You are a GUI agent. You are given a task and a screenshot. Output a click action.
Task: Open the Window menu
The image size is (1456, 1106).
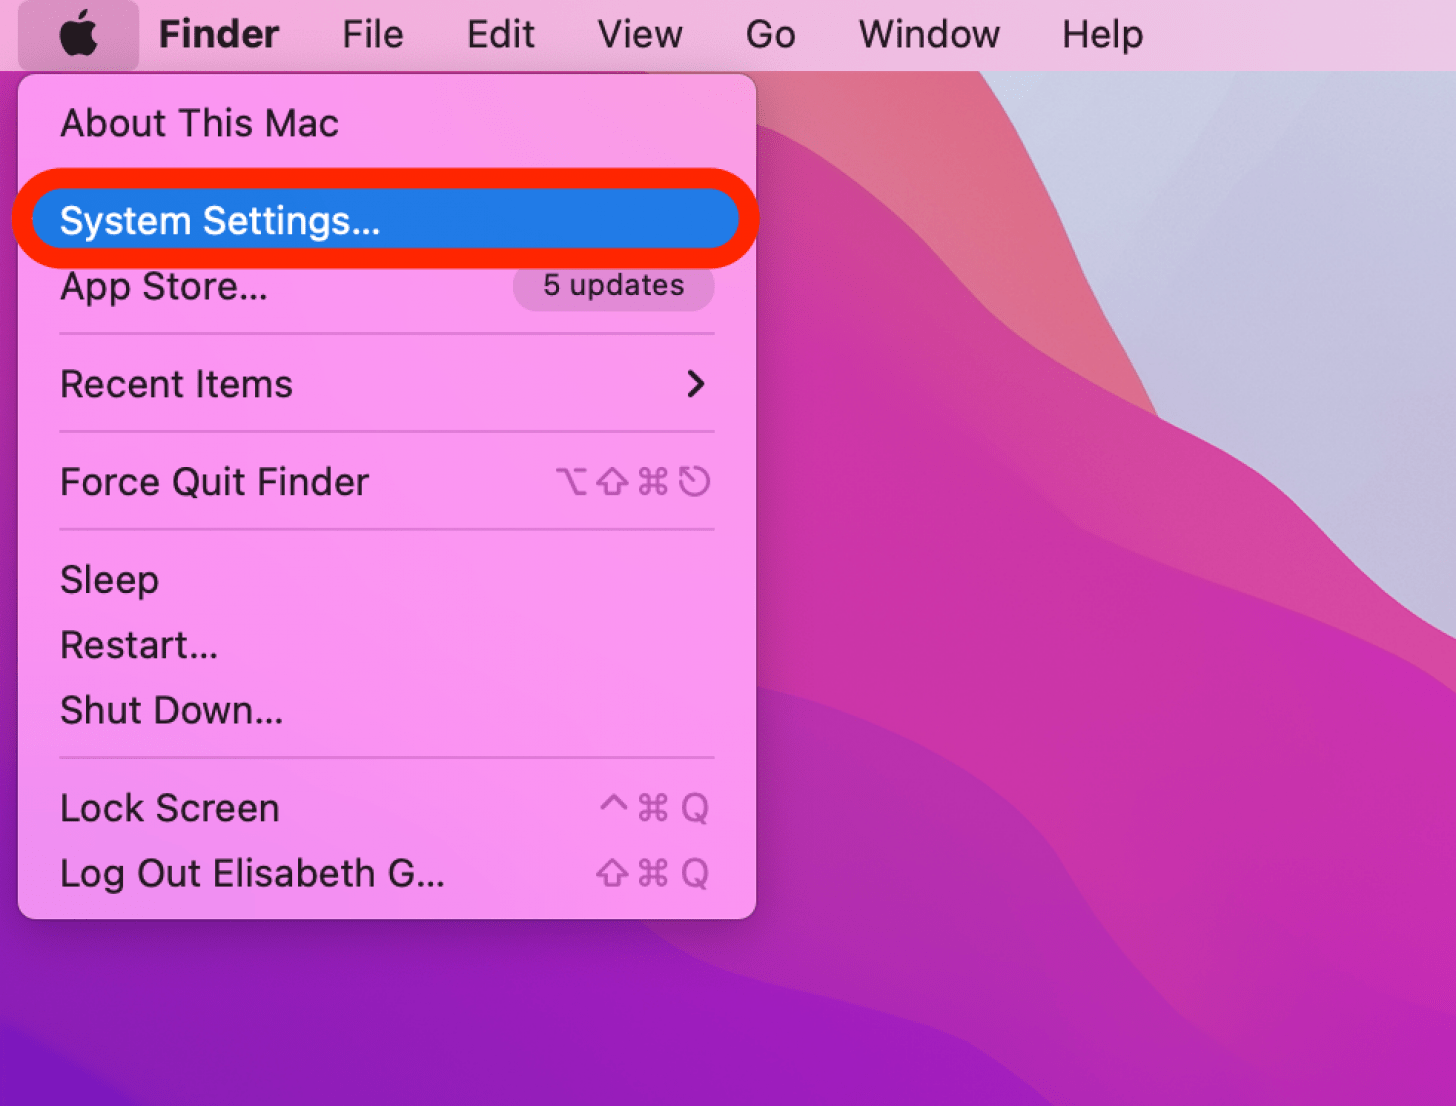(x=929, y=35)
